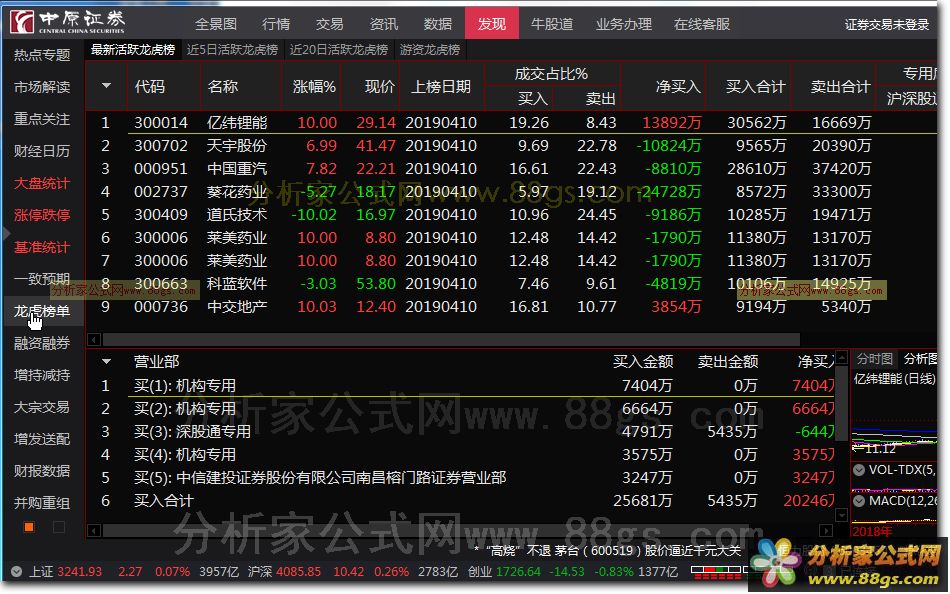Image resolution: width=950 pixels, height=594 pixels.
Task: Expand the VOL-TDX indicator dropdown
Action: [859, 470]
